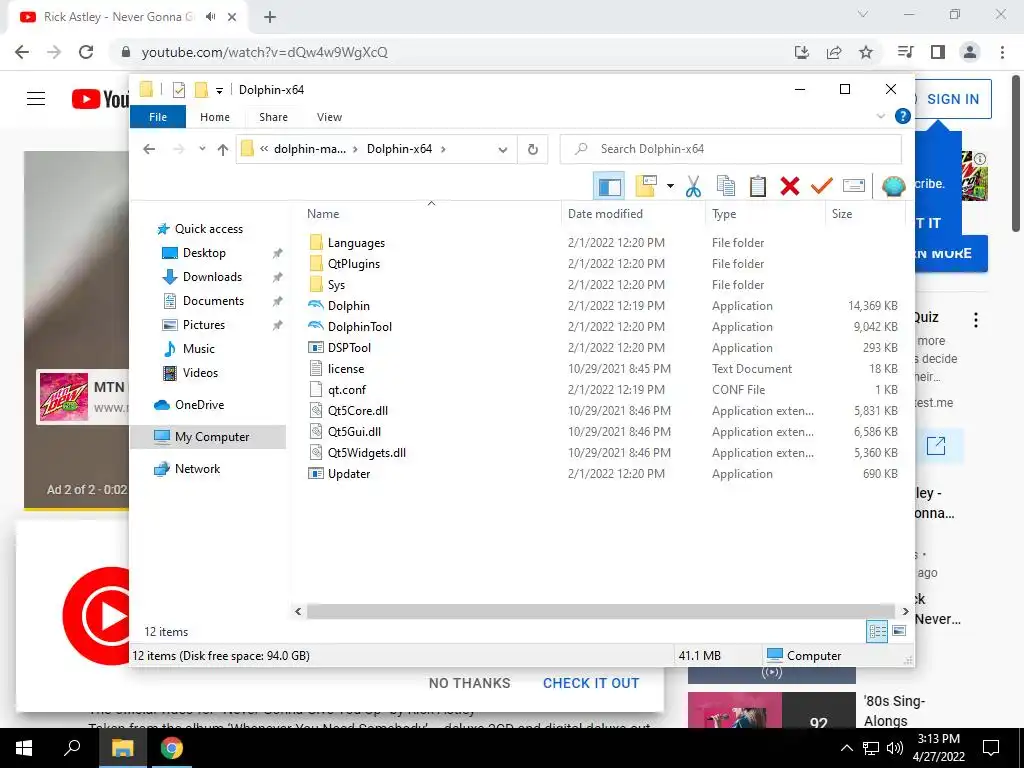
Task: Open the Share ribbon tab
Action: (x=273, y=117)
